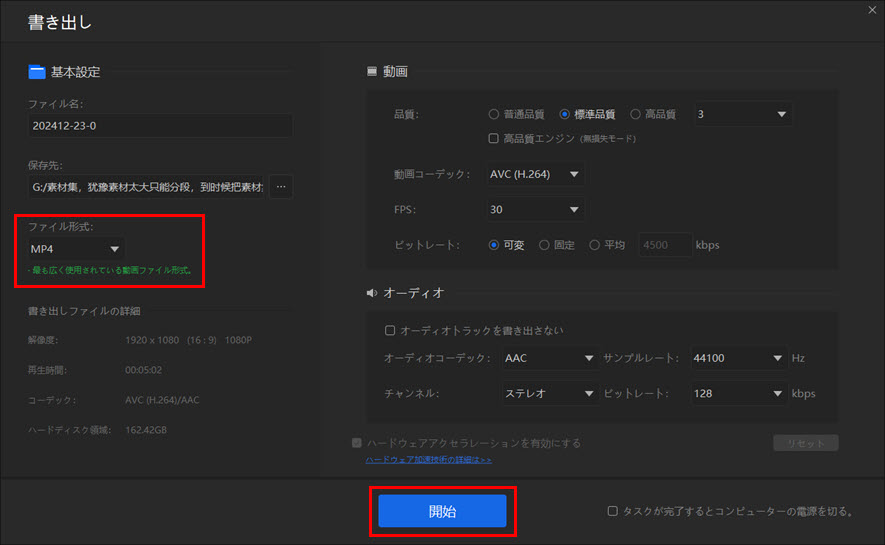
Task: Select 普通品質 quality radio button
Action: tap(494, 114)
